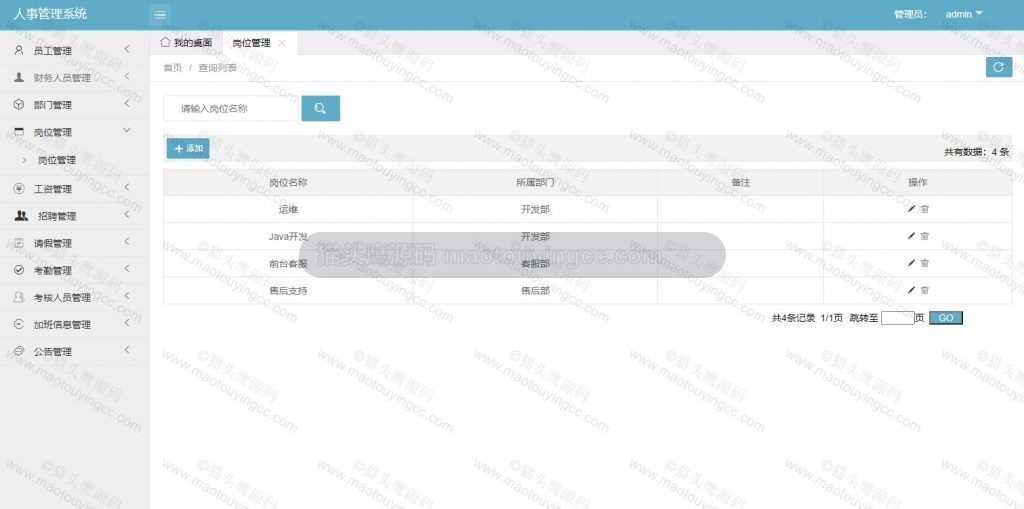The image size is (1024, 509).
Task: Select the 岗位管理 tab
Action: [x=259, y=43]
